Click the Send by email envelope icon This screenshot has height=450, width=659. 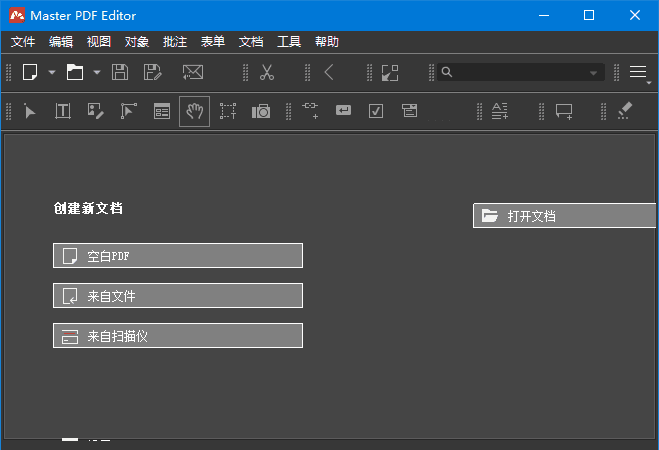193,72
